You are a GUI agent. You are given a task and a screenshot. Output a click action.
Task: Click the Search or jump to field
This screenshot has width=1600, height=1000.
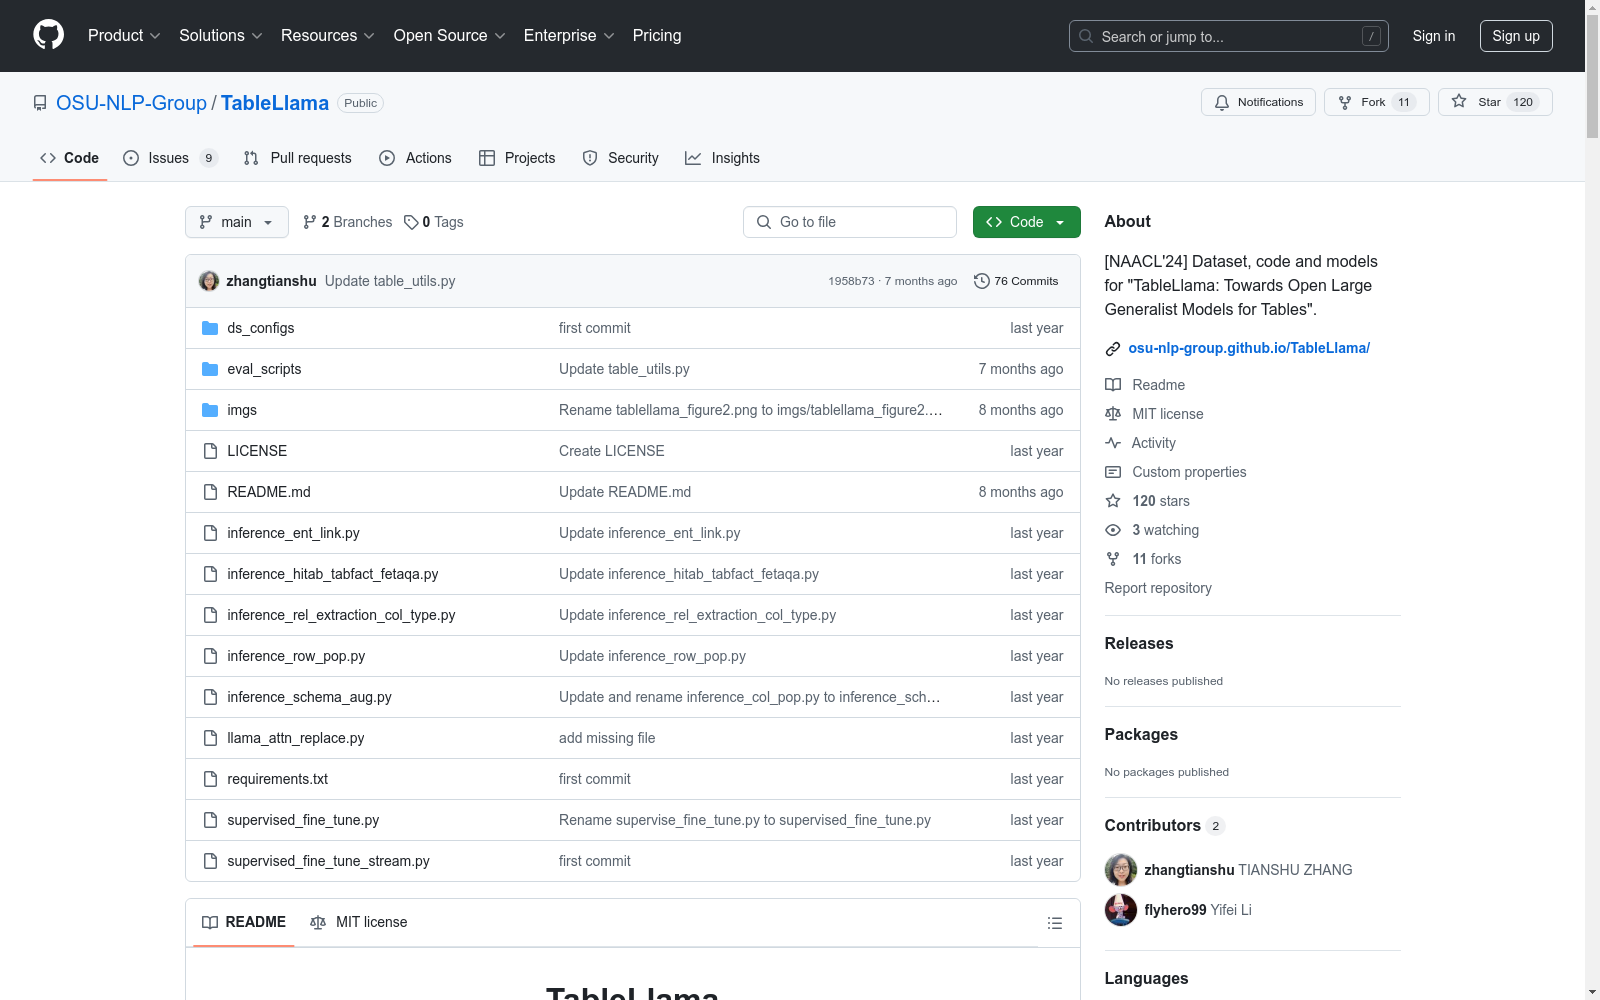pos(1229,36)
